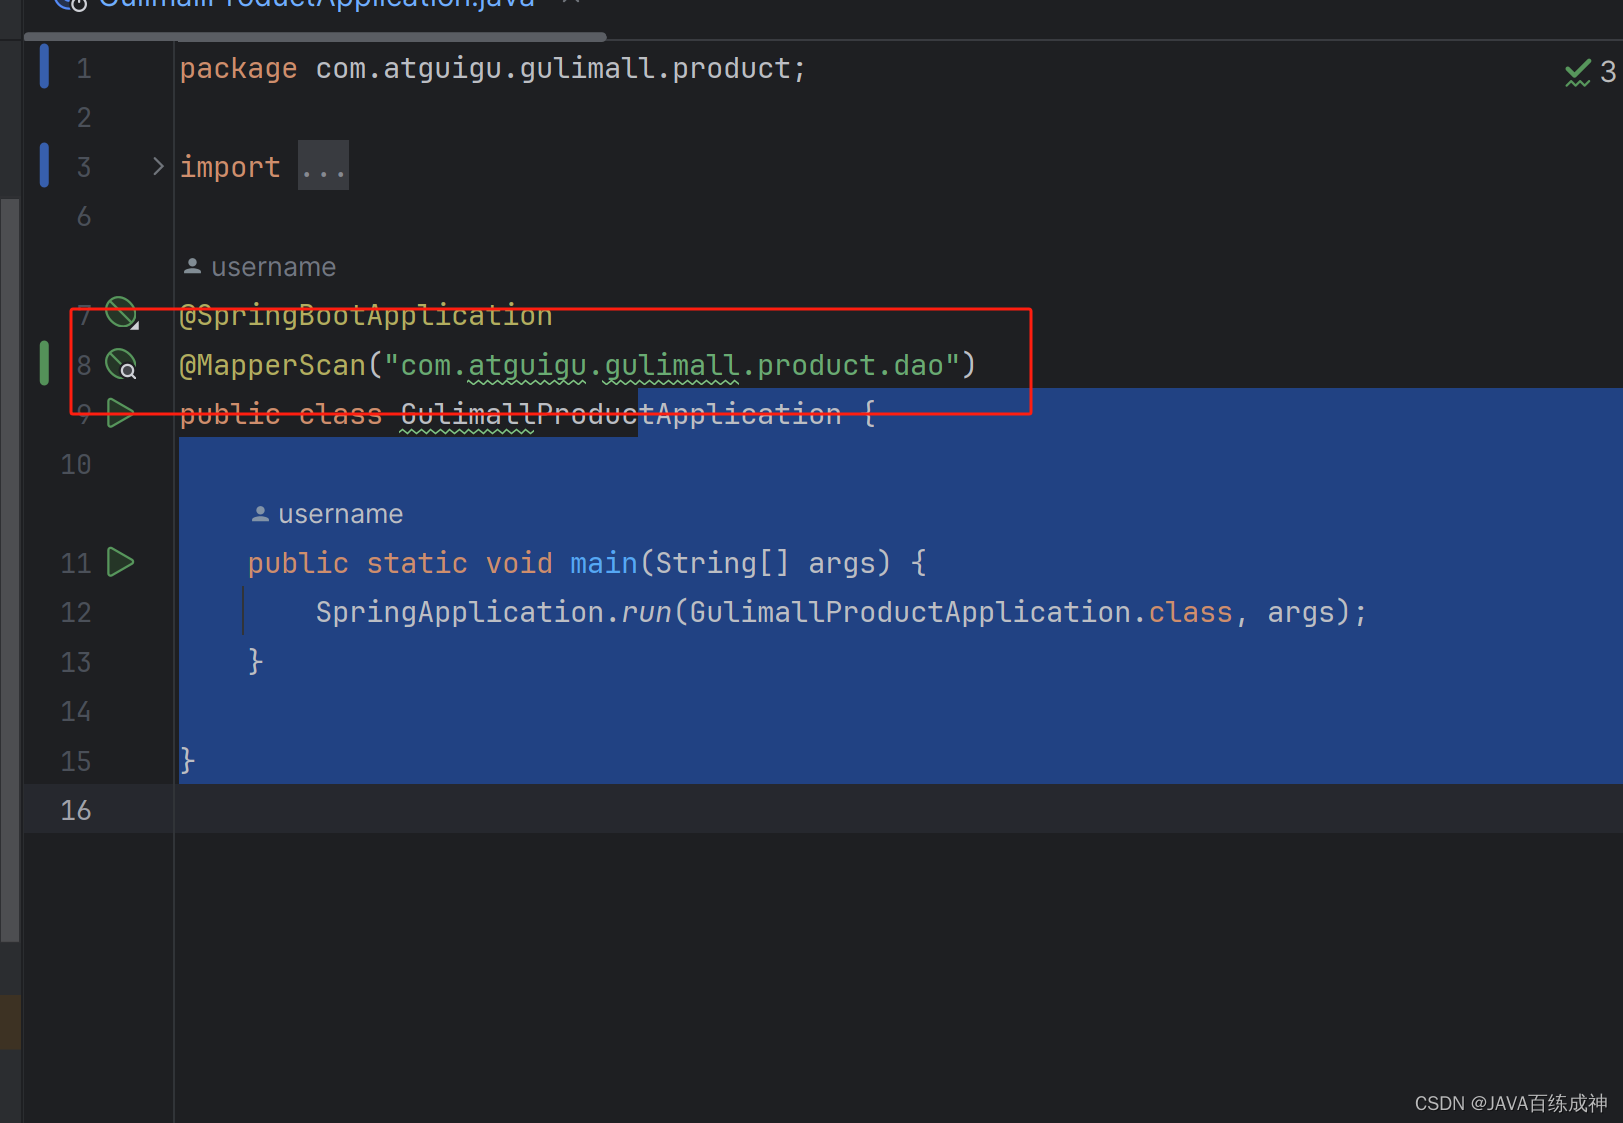Click closing brace on line 13
1623x1123 pixels.
pyautogui.click(x=256, y=661)
